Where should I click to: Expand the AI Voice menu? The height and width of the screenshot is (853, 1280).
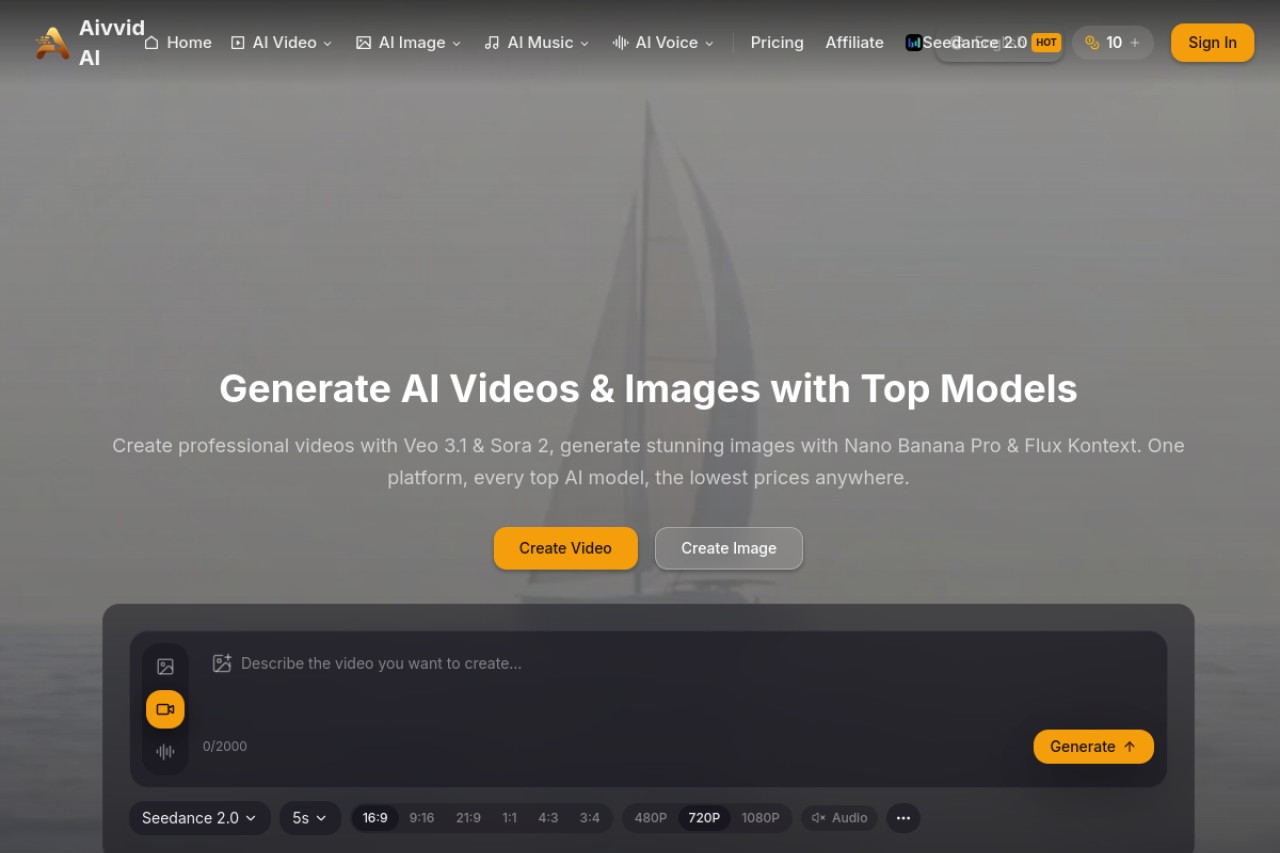(664, 43)
